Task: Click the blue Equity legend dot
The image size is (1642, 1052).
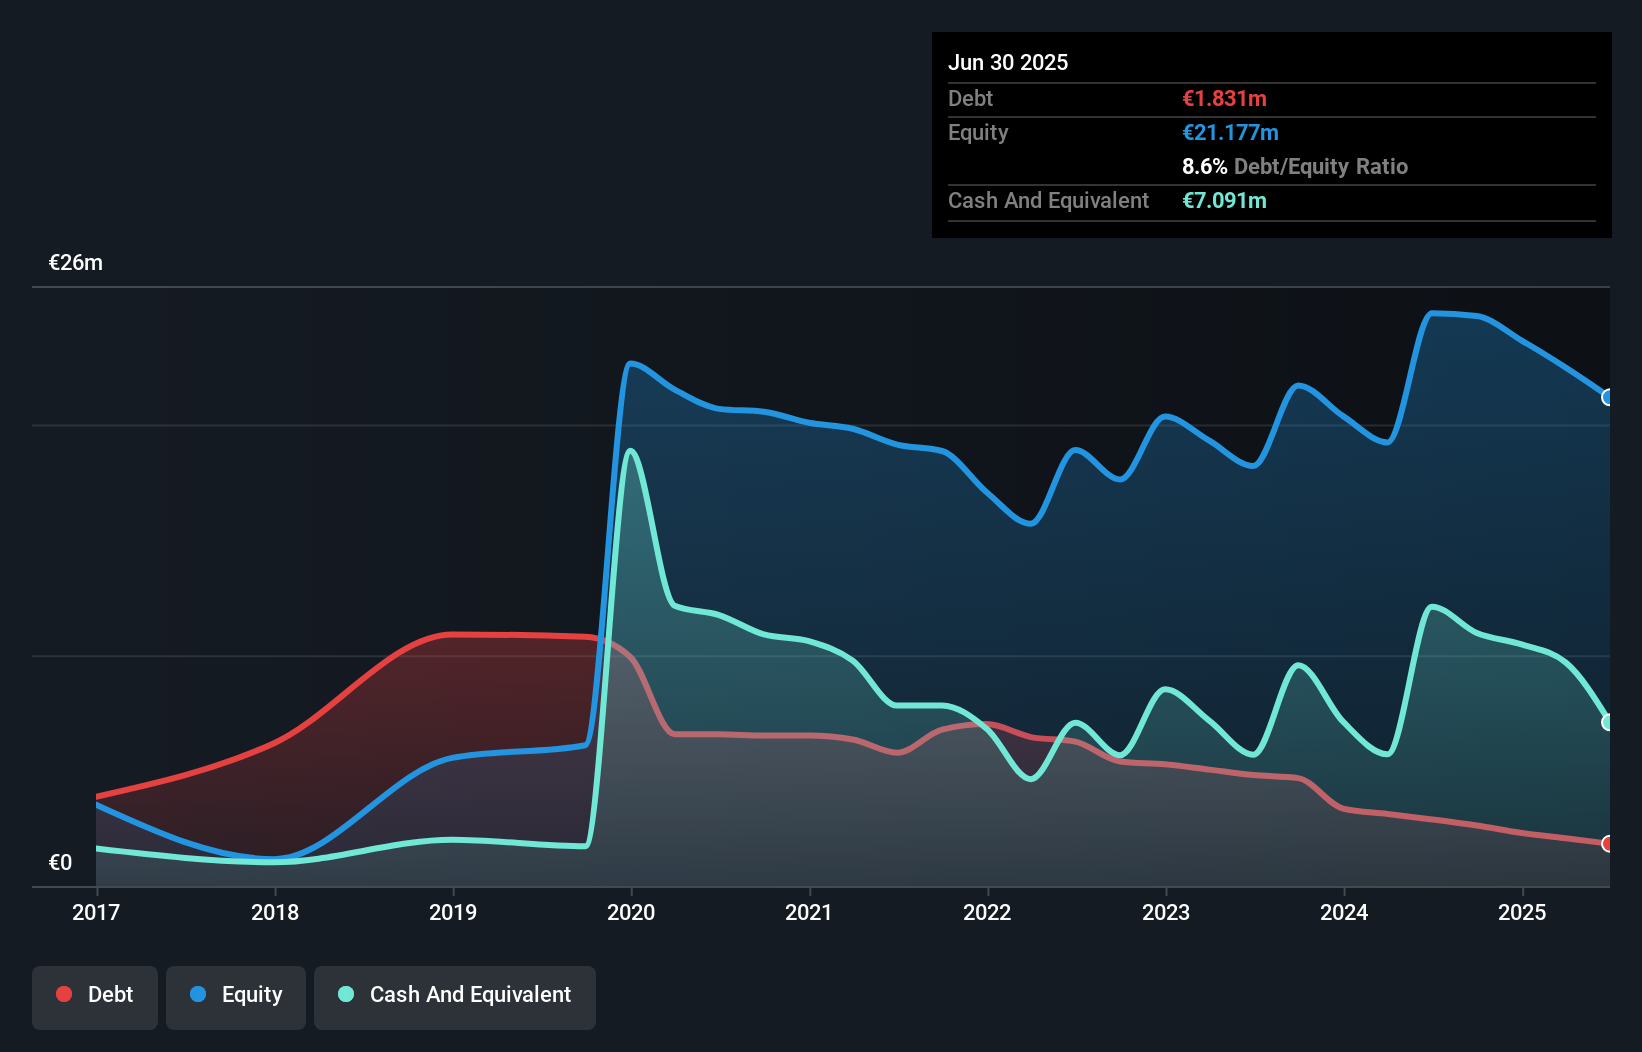Action: pyautogui.click(x=198, y=994)
